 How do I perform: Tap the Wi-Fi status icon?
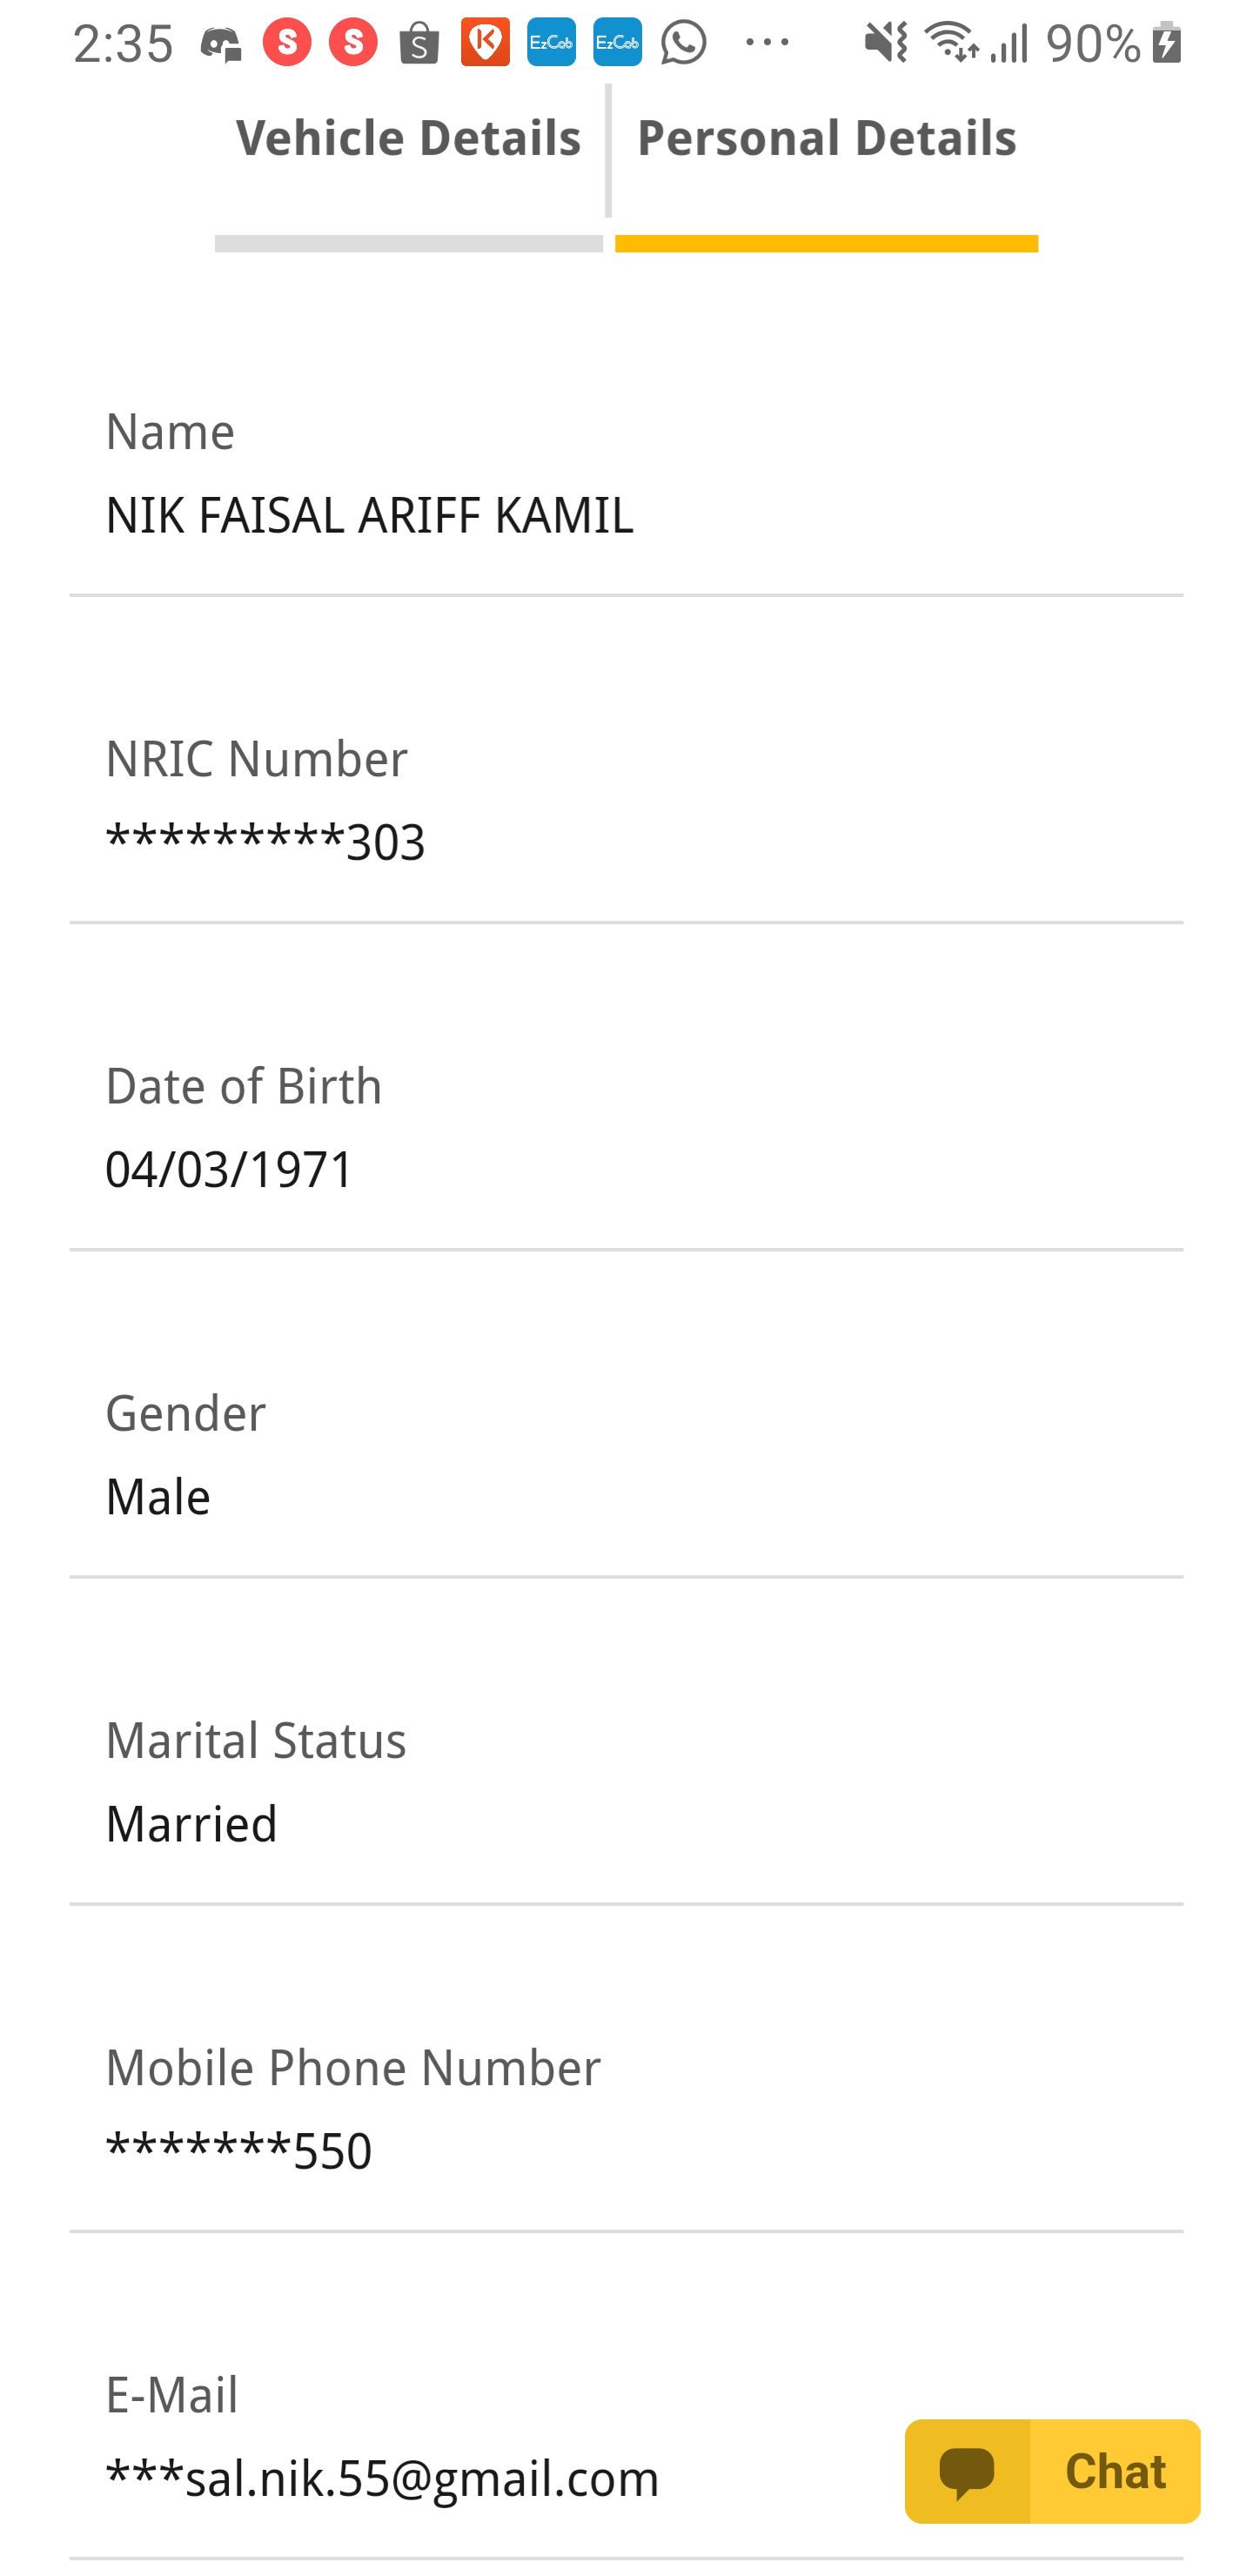pos(950,43)
